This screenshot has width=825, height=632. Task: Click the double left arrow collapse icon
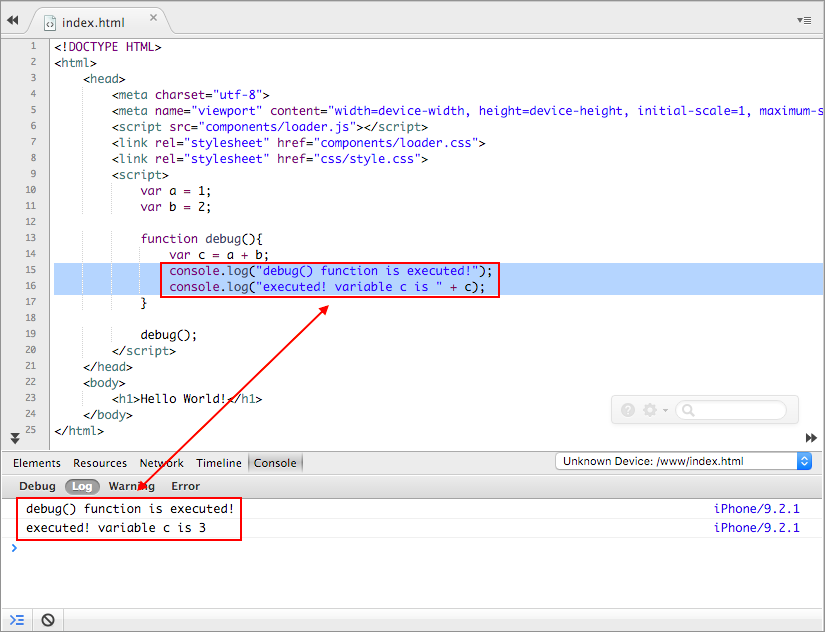click(x=13, y=20)
